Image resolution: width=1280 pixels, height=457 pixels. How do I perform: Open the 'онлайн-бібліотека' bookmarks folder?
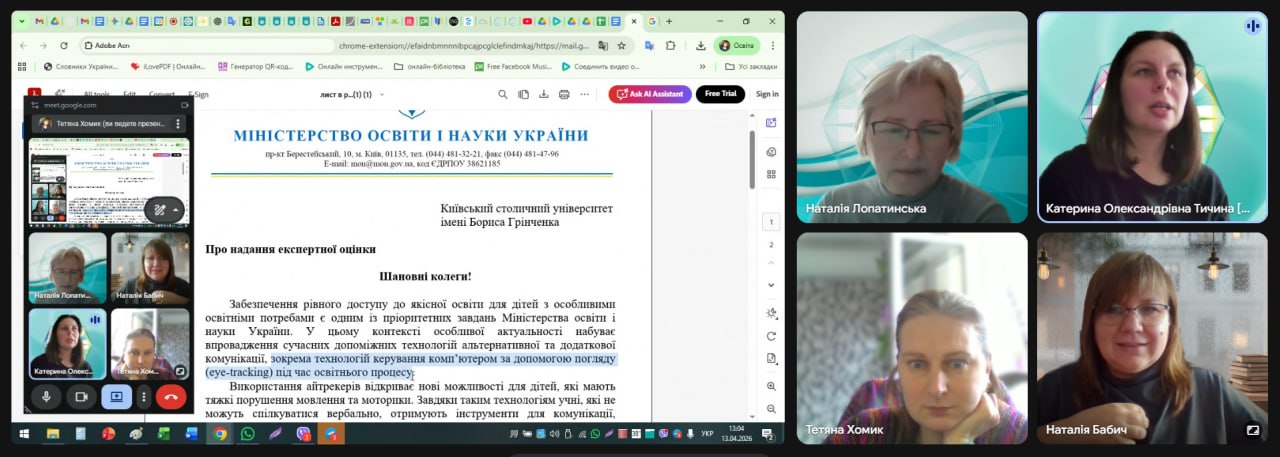pos(430,66)
